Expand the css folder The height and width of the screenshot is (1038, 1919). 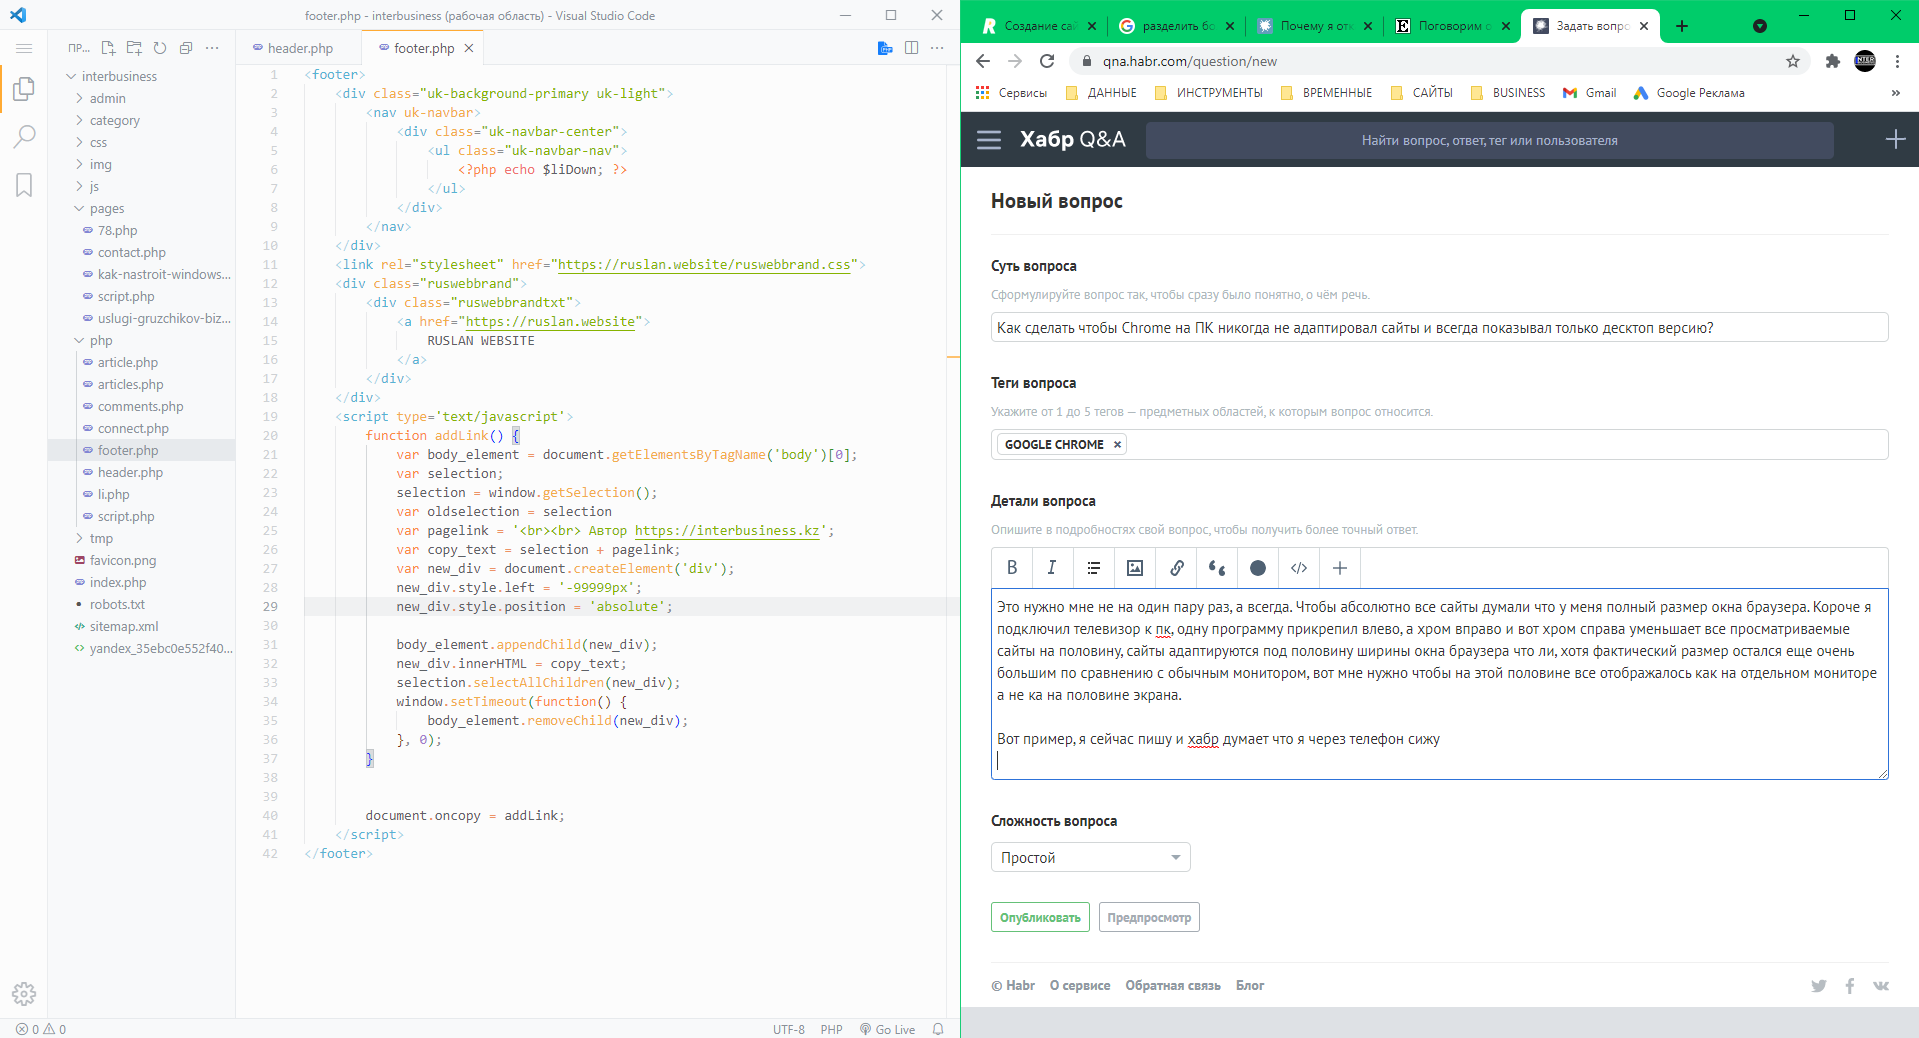point(98,142)
